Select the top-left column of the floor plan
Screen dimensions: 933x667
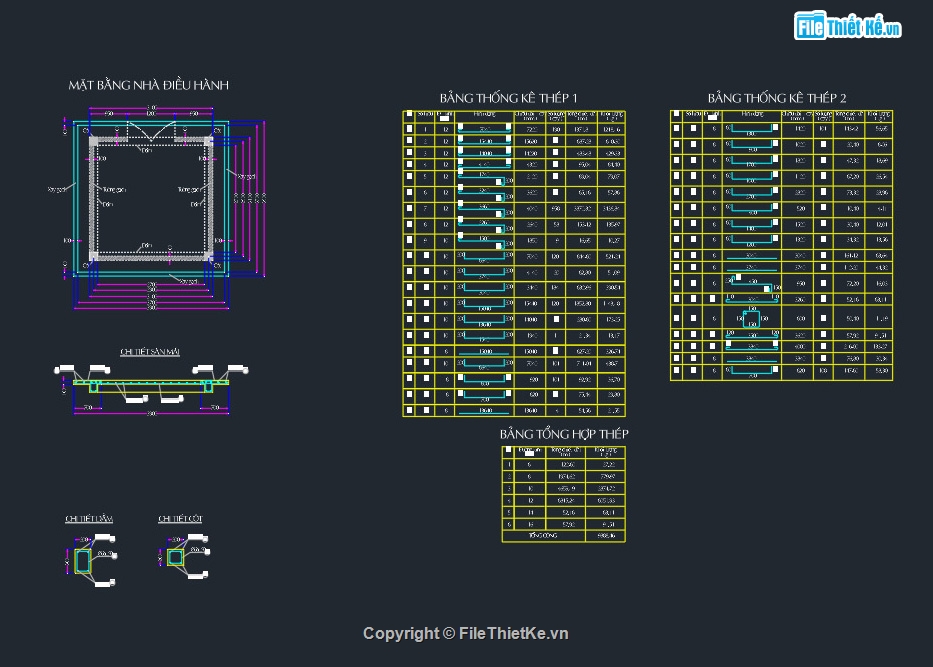pyautogui.click(x=94, y=143)
